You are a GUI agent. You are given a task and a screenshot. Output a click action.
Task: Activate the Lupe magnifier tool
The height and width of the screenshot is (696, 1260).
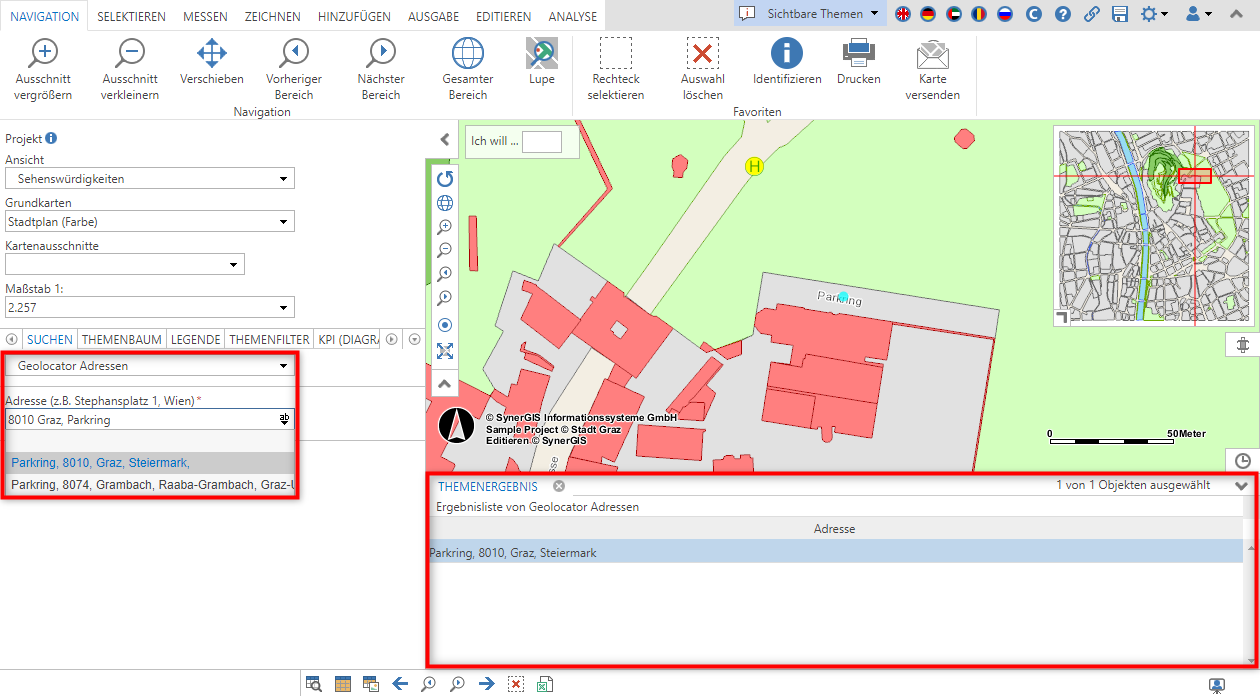pyautogui.click(x=541, y=54)
